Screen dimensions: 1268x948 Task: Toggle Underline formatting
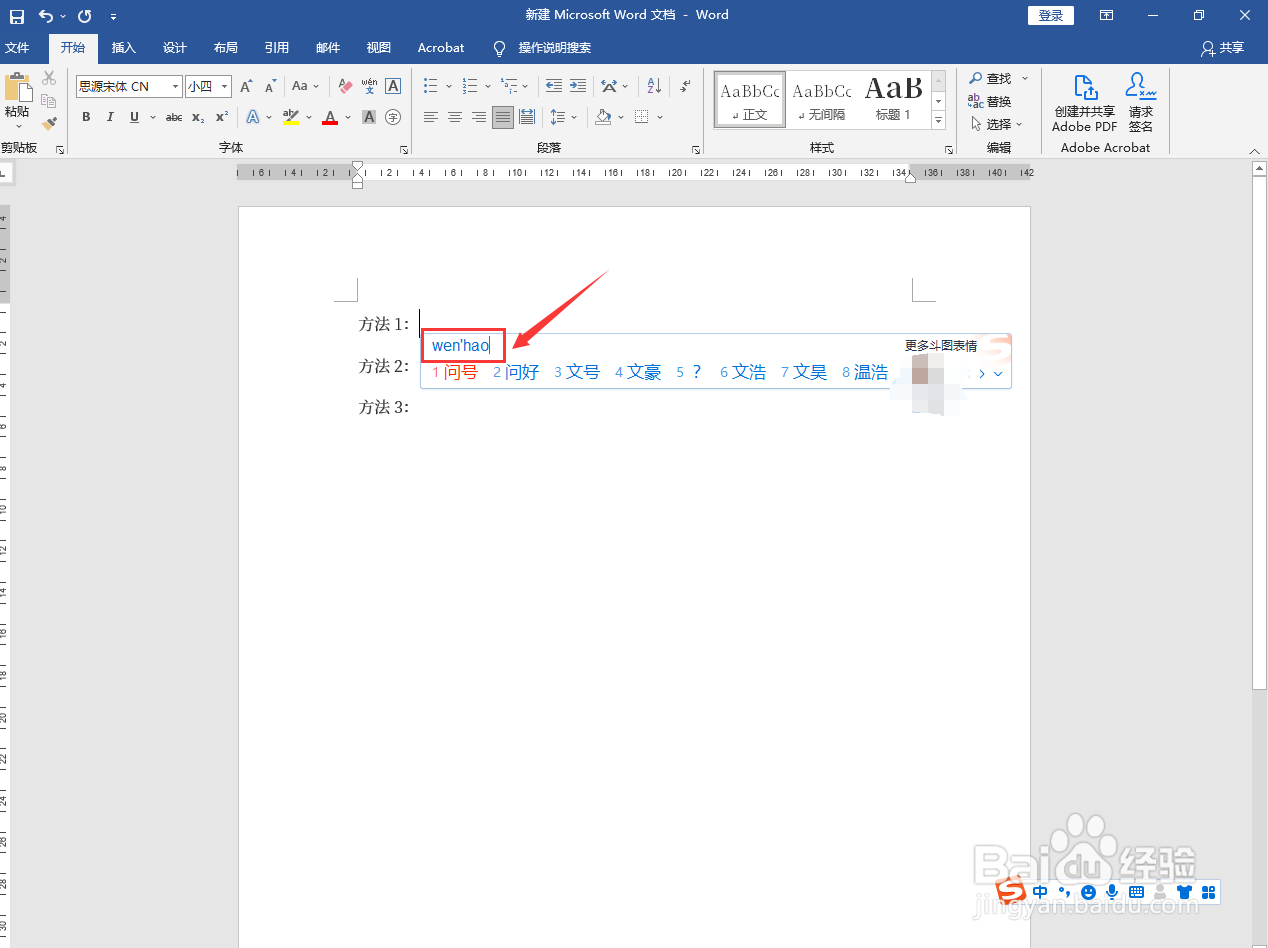(134, 117)
